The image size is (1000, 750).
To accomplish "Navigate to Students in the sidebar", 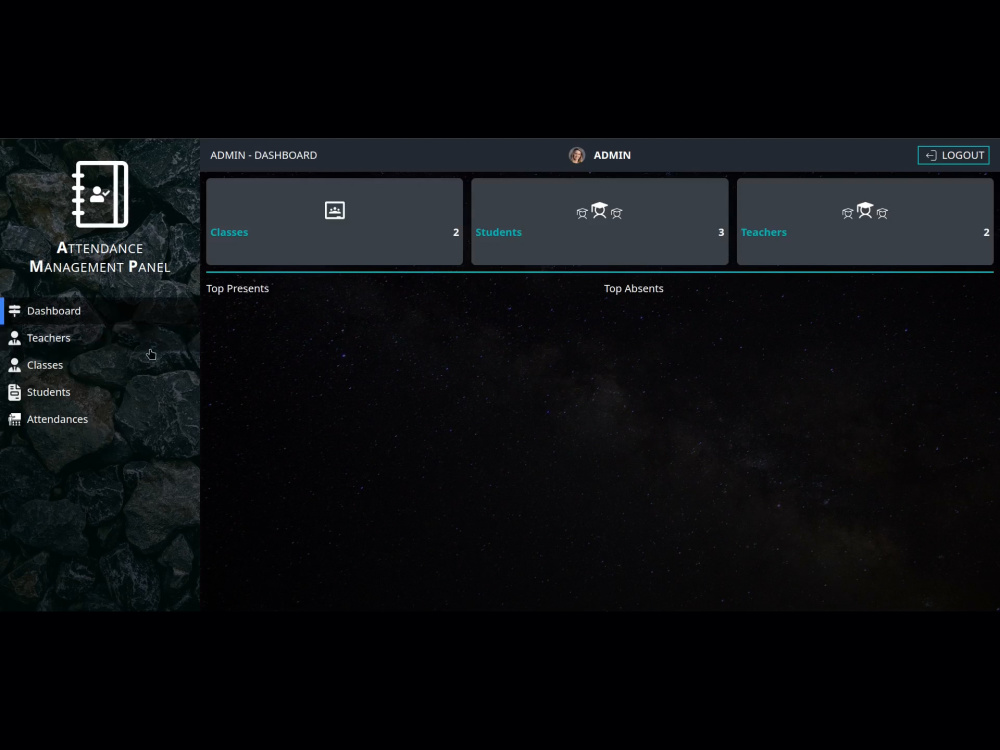I will (100, 392).
